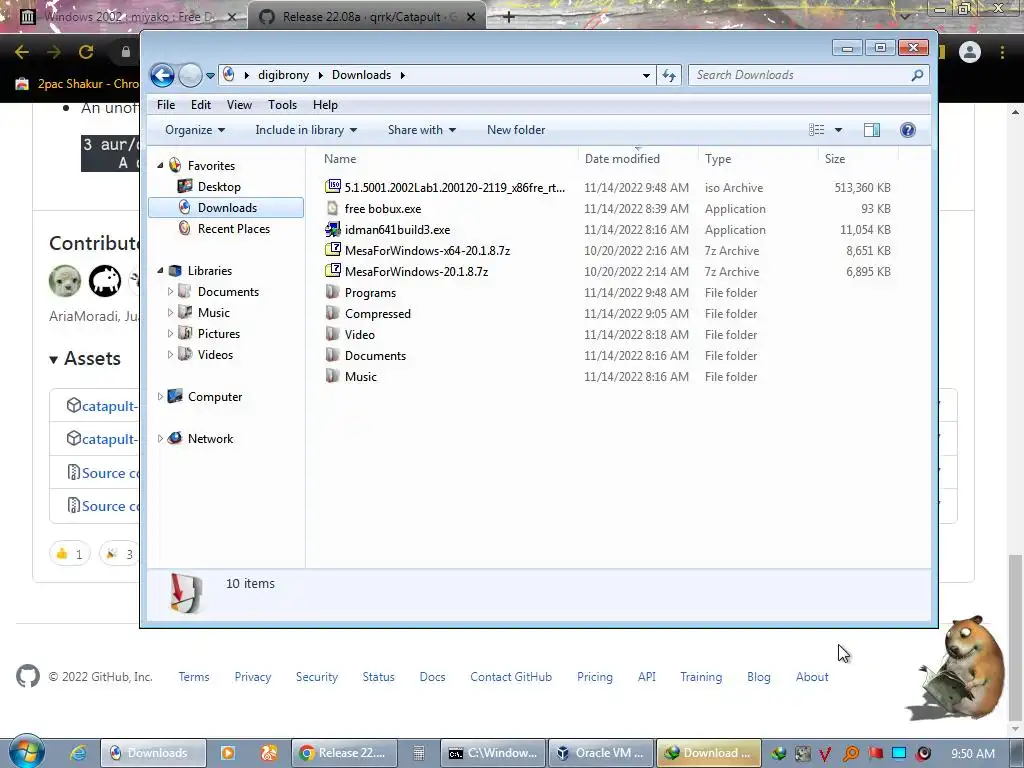Select the MesaForWindows-20.1.8.7z archive icon

333,271
